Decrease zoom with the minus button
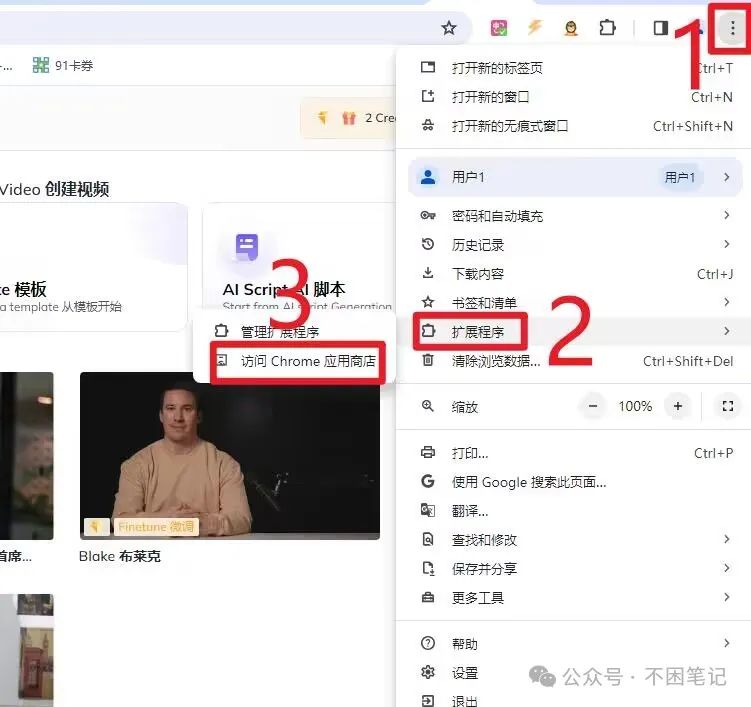The image size is (751, 707). coord(593,406)
